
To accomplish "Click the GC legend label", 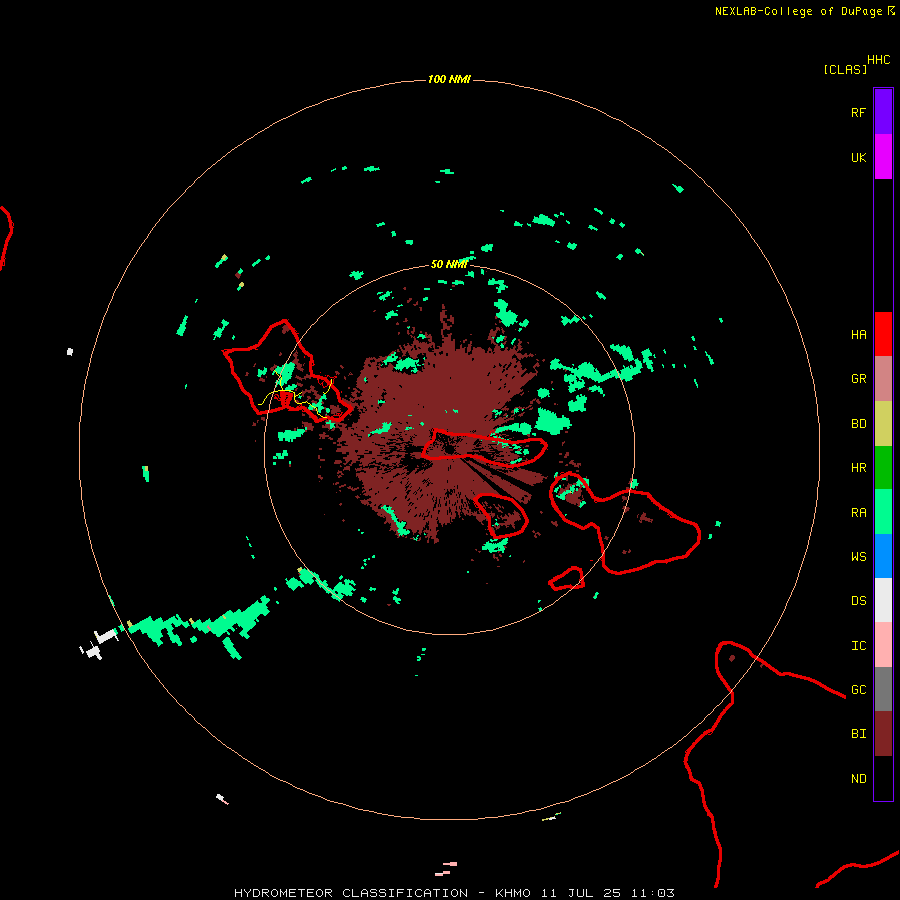I will (x=858, y=689).
